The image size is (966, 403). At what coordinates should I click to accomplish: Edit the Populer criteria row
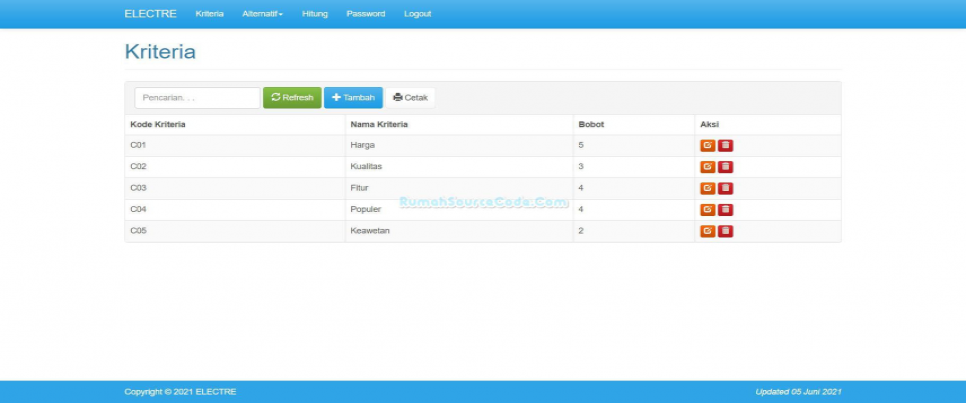pyautogui.click(x=708, y=210)
